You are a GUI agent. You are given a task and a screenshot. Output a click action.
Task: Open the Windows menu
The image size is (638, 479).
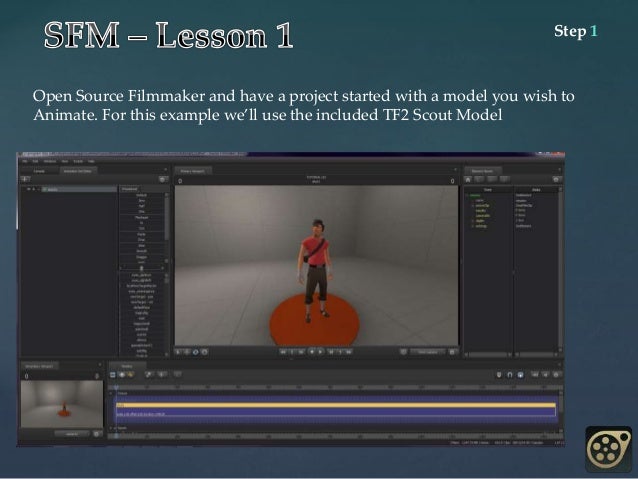click(50, 162)
